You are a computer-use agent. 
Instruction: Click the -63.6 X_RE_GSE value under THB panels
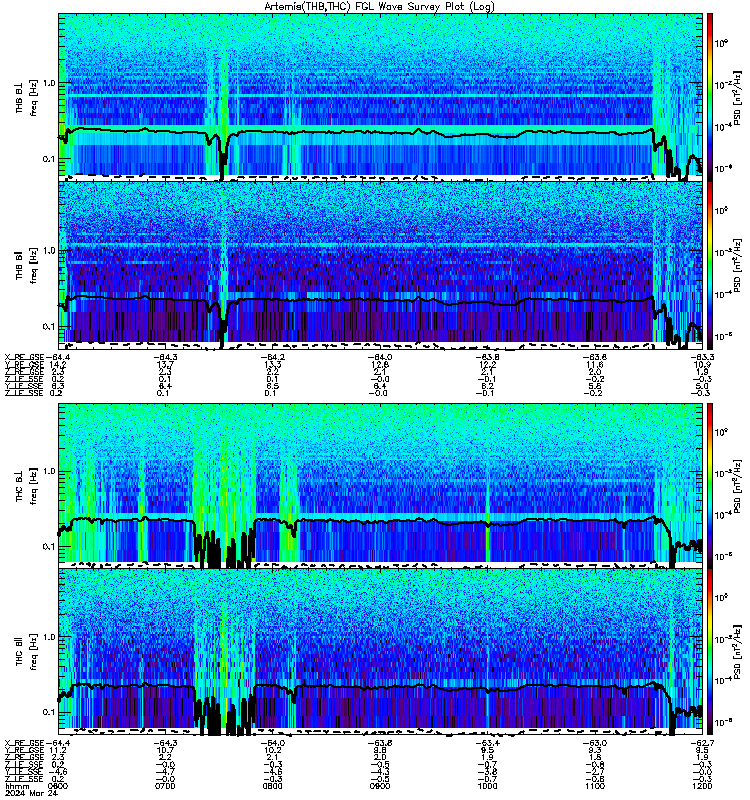[x=594, y=357]
